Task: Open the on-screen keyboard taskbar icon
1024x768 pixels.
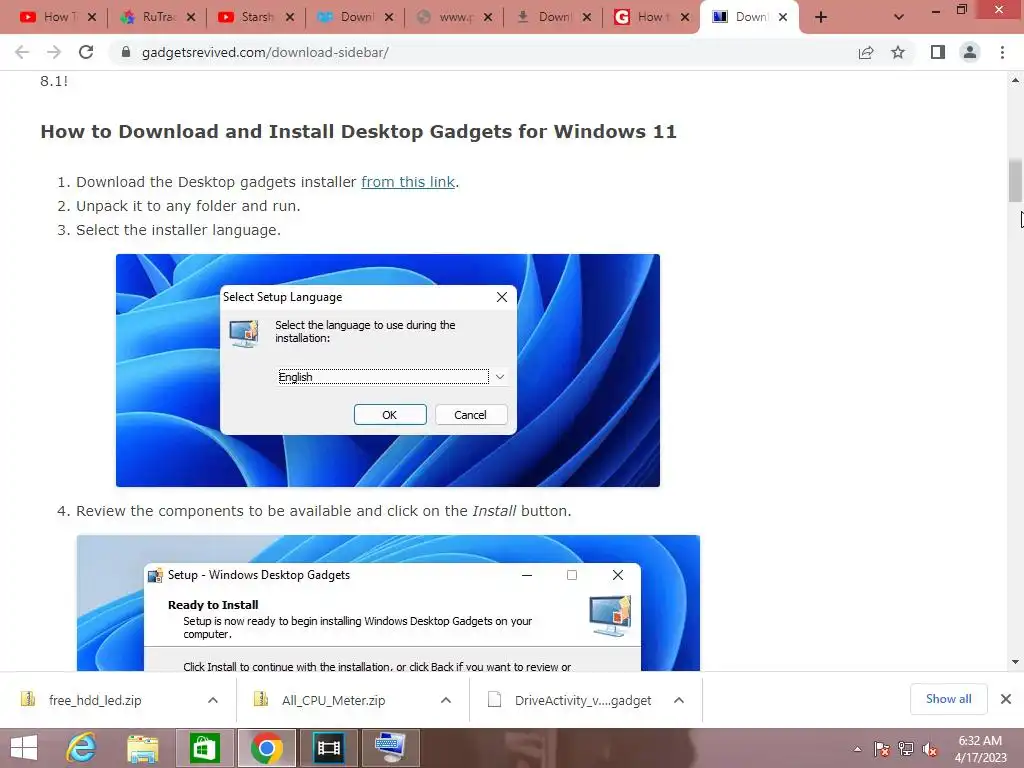Action: tap(390, 748)
